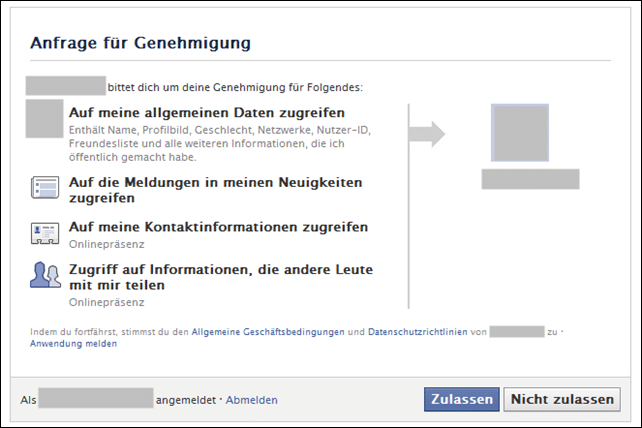Click the large application thumbnail placeholder
Viewport: 642px width, 428px height.
(x=520, y=133)
